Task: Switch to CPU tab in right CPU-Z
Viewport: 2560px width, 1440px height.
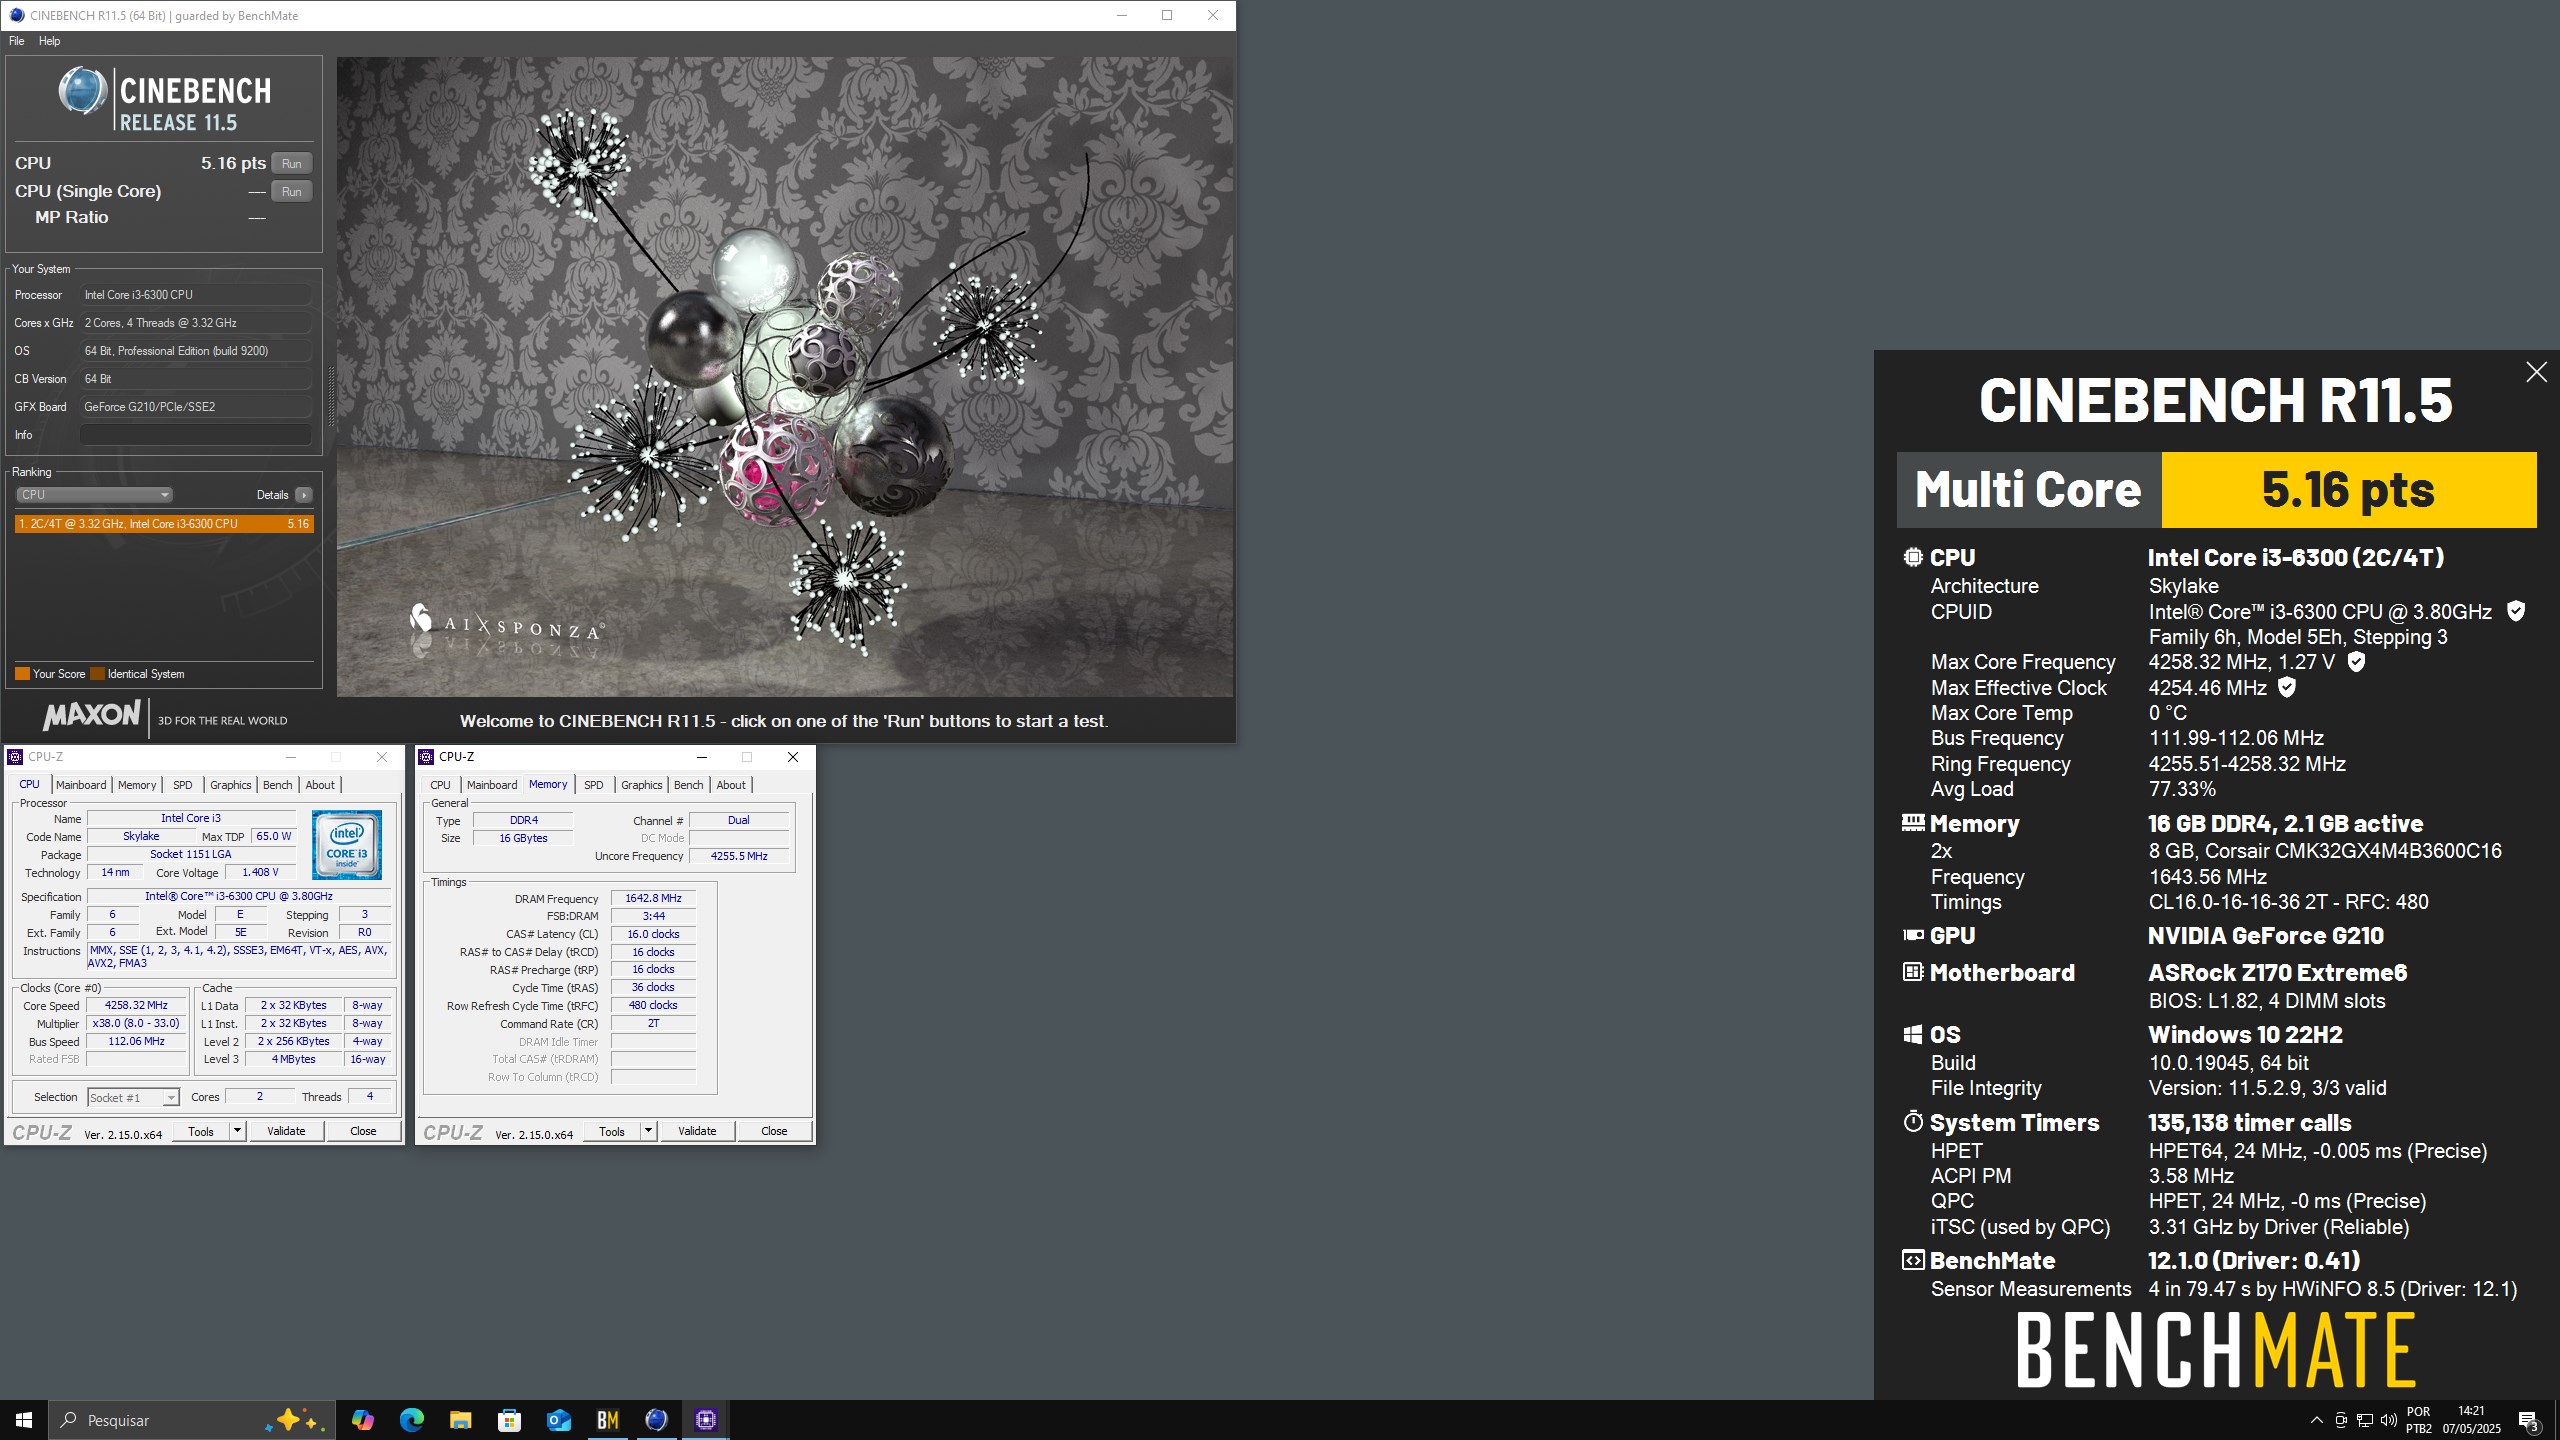Action: (440, 785)
